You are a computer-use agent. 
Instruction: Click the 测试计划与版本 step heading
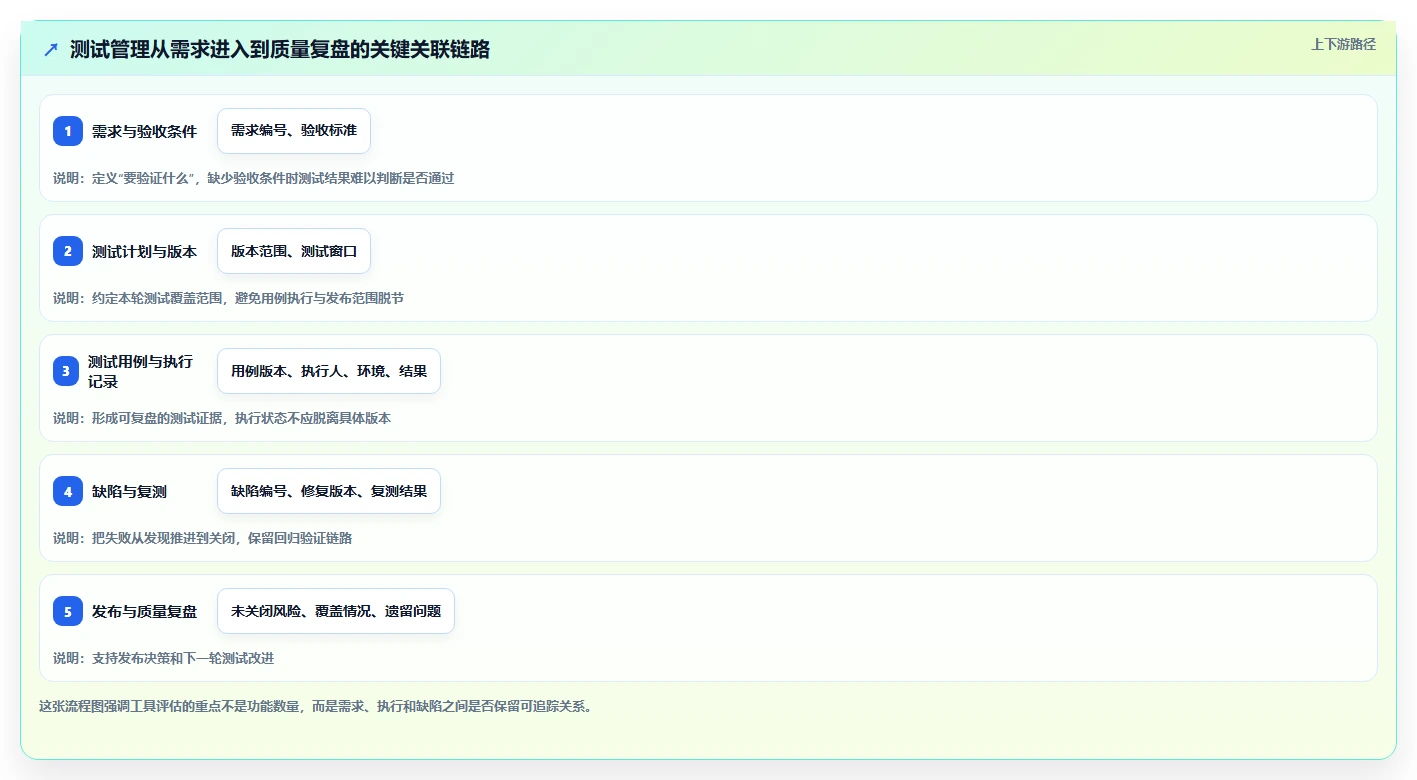point(144,251)
